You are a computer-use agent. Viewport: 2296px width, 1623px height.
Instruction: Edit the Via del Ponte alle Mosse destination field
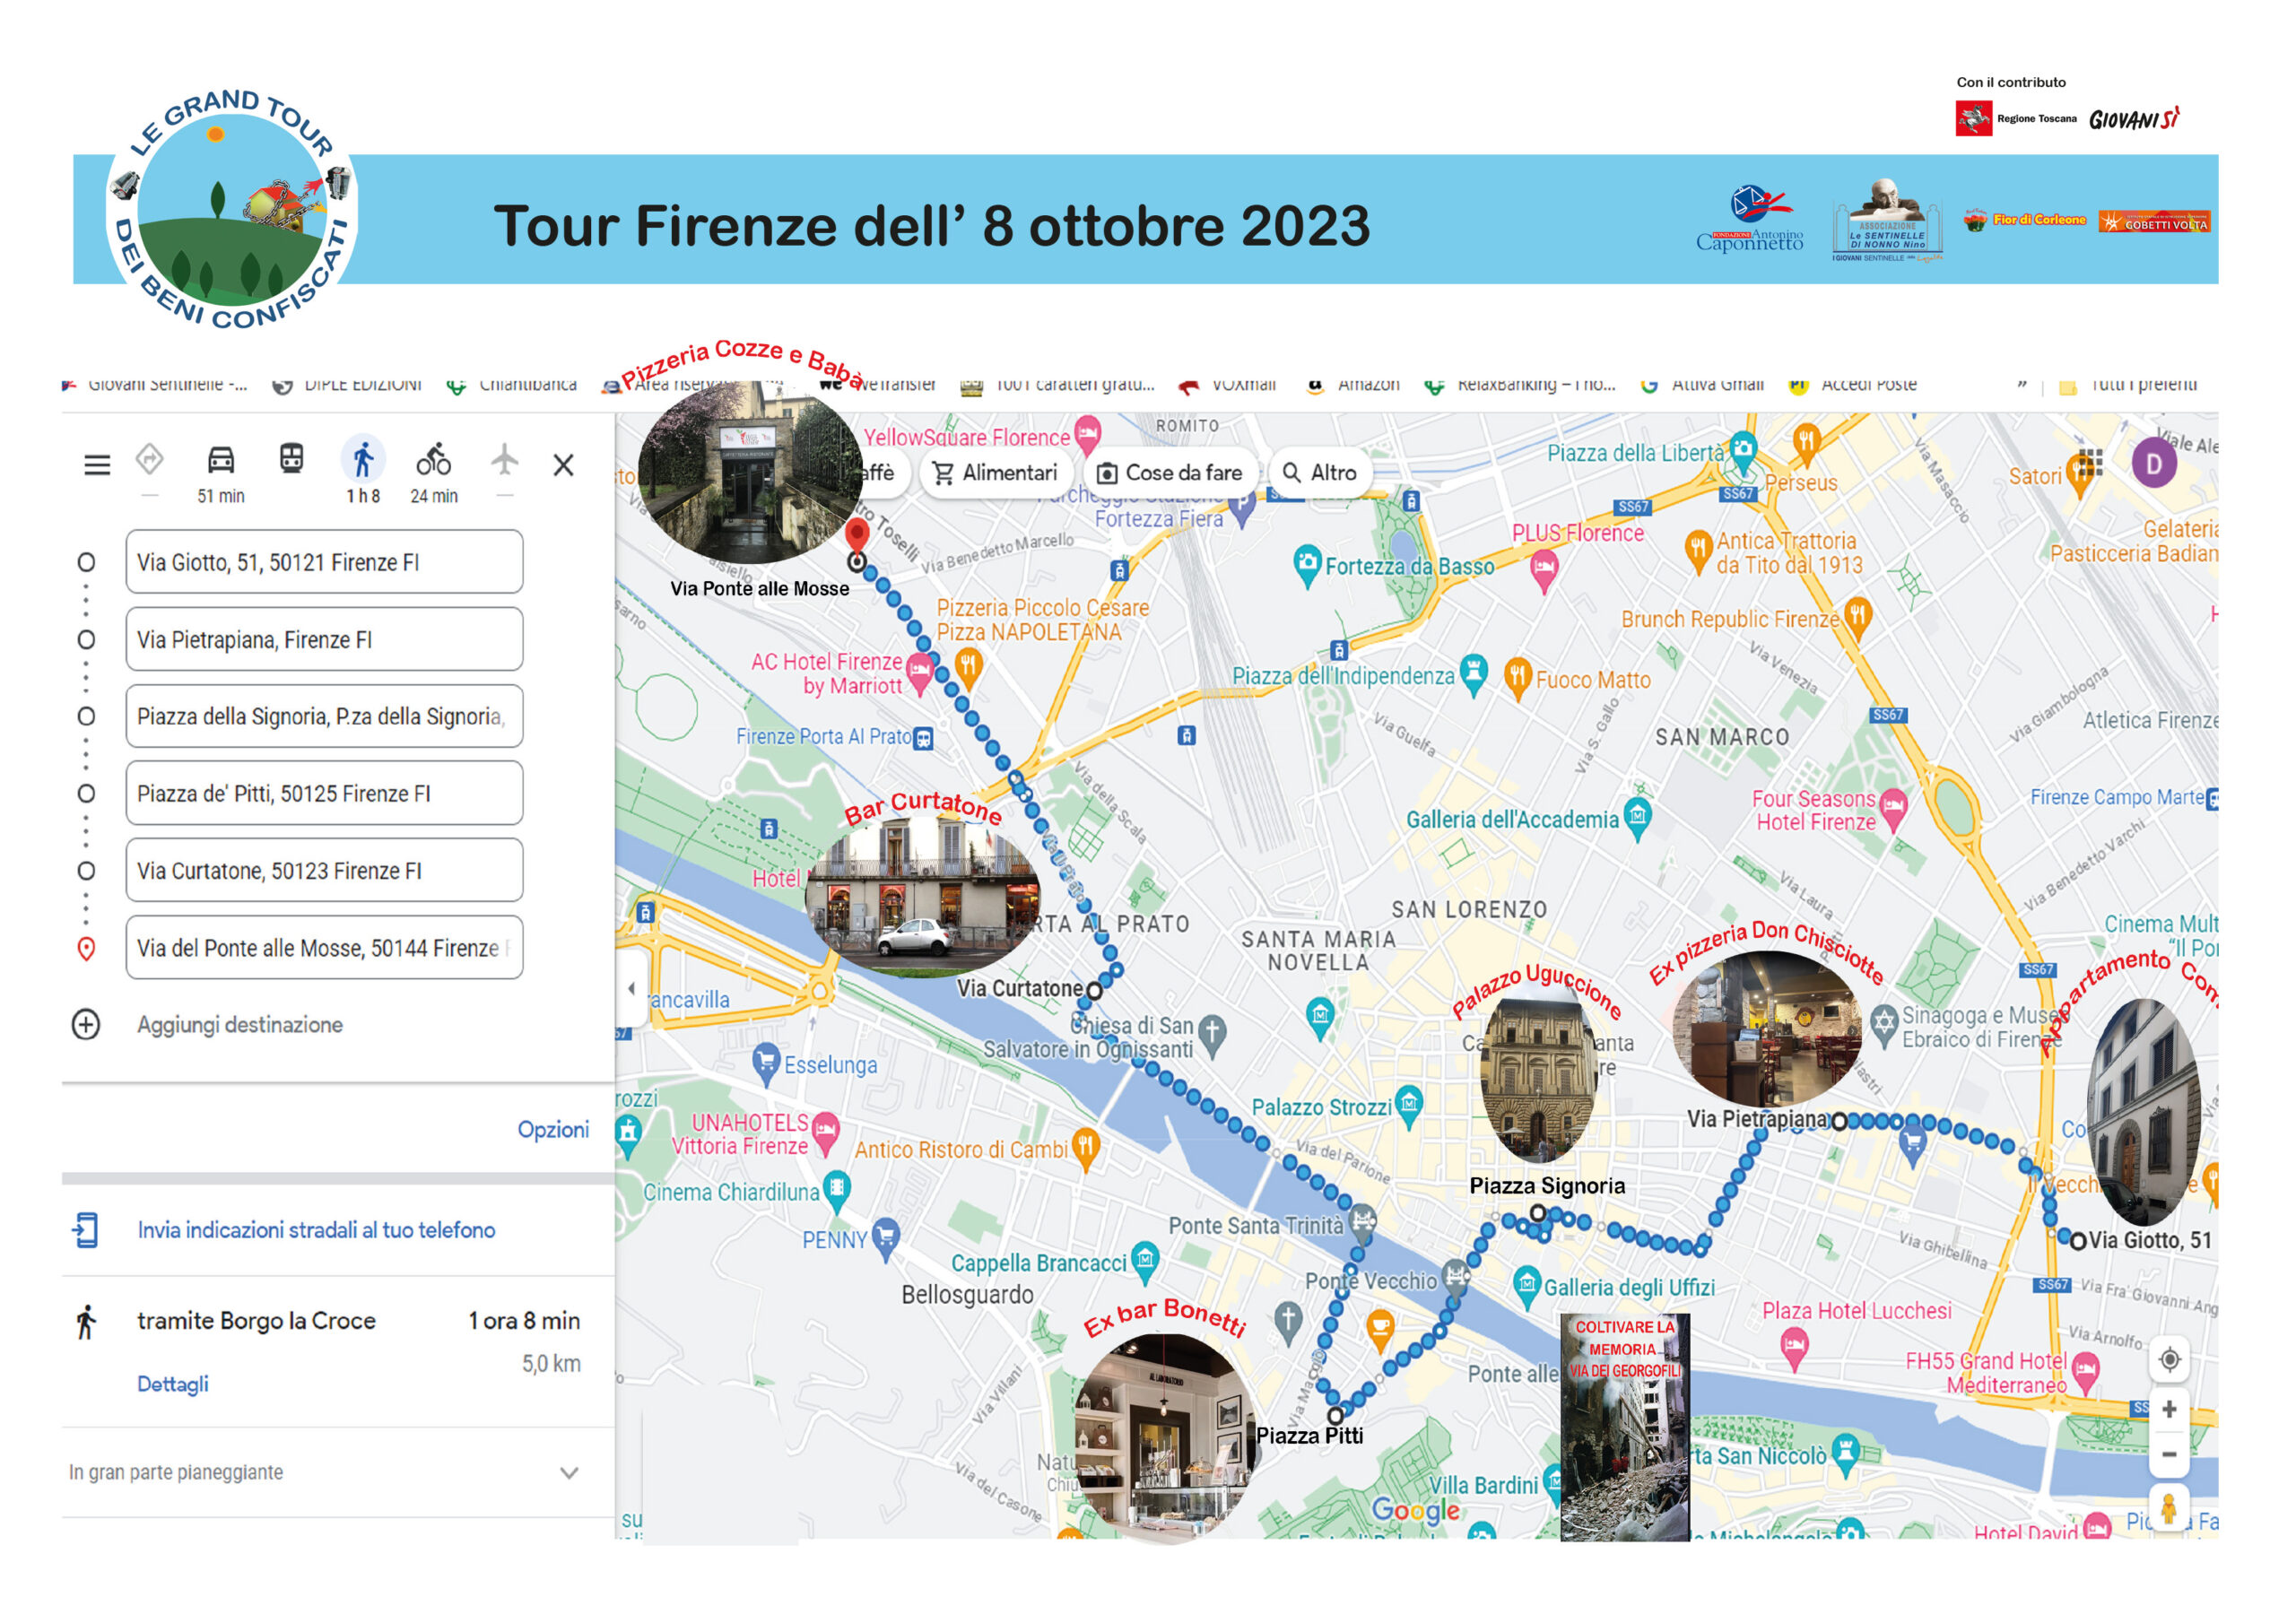[x=324, y=947]
